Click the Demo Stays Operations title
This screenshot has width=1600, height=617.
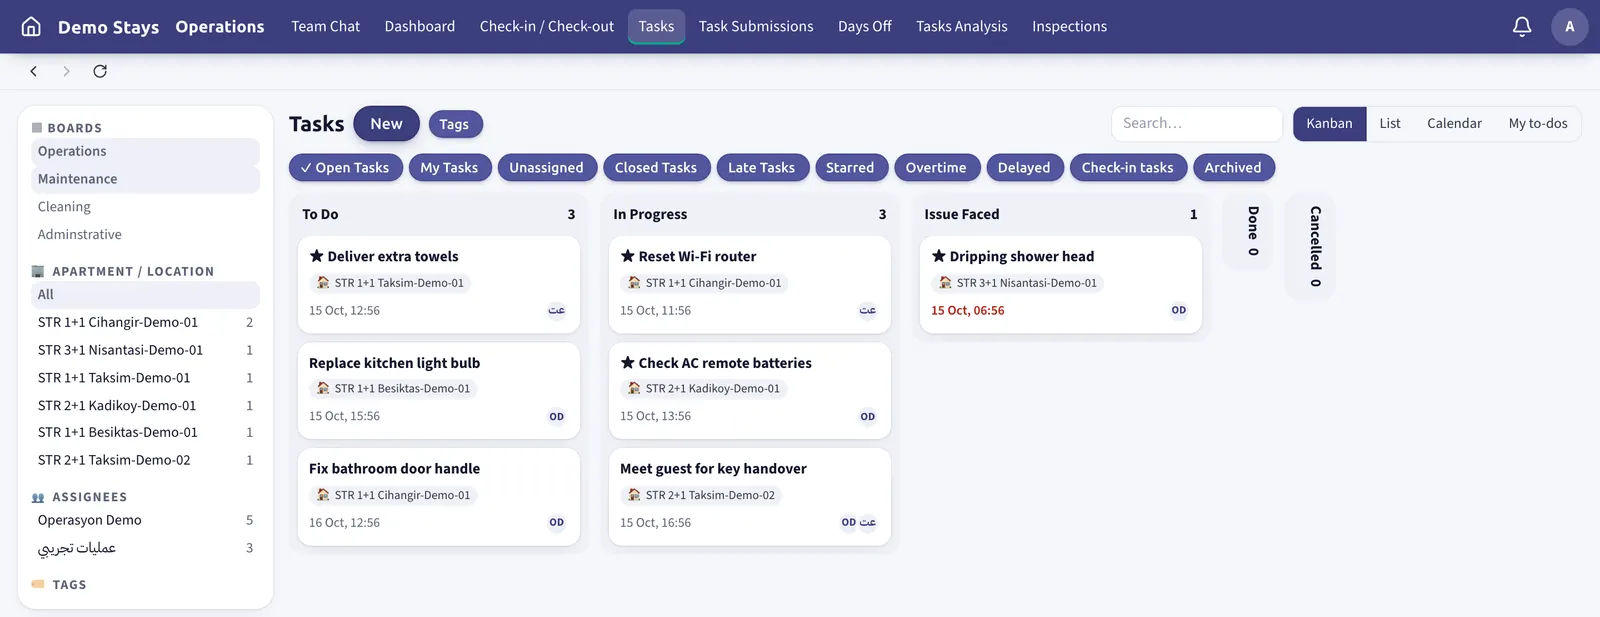[x=161, y=27]
